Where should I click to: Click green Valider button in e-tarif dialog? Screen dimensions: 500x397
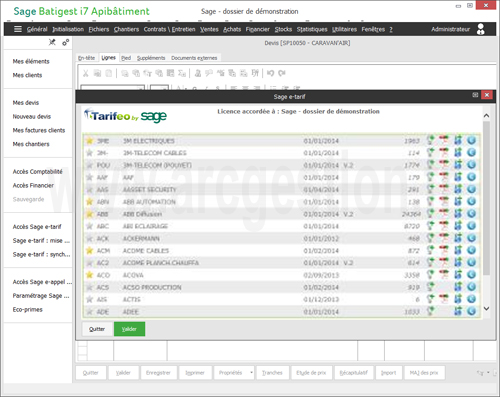pos(129,329)
